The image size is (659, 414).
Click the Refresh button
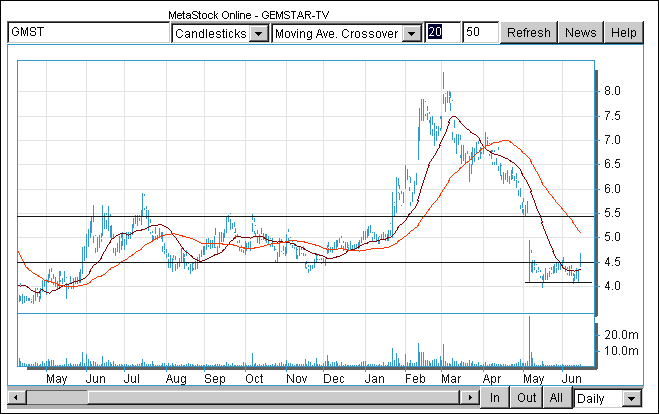(x=529, y=33)
